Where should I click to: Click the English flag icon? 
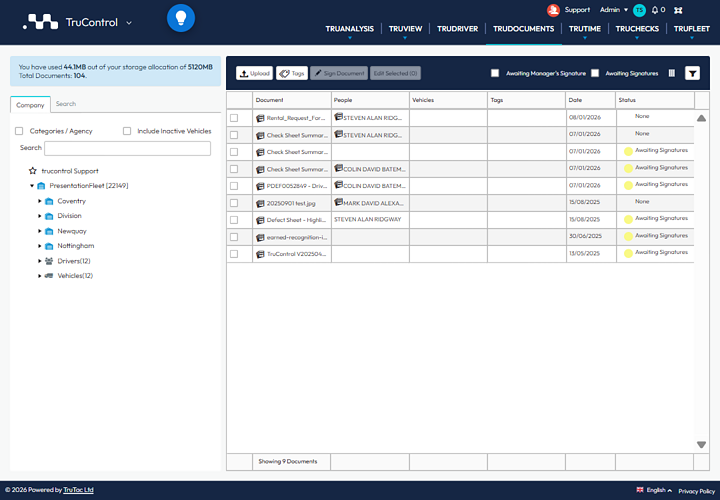[640, 490]
